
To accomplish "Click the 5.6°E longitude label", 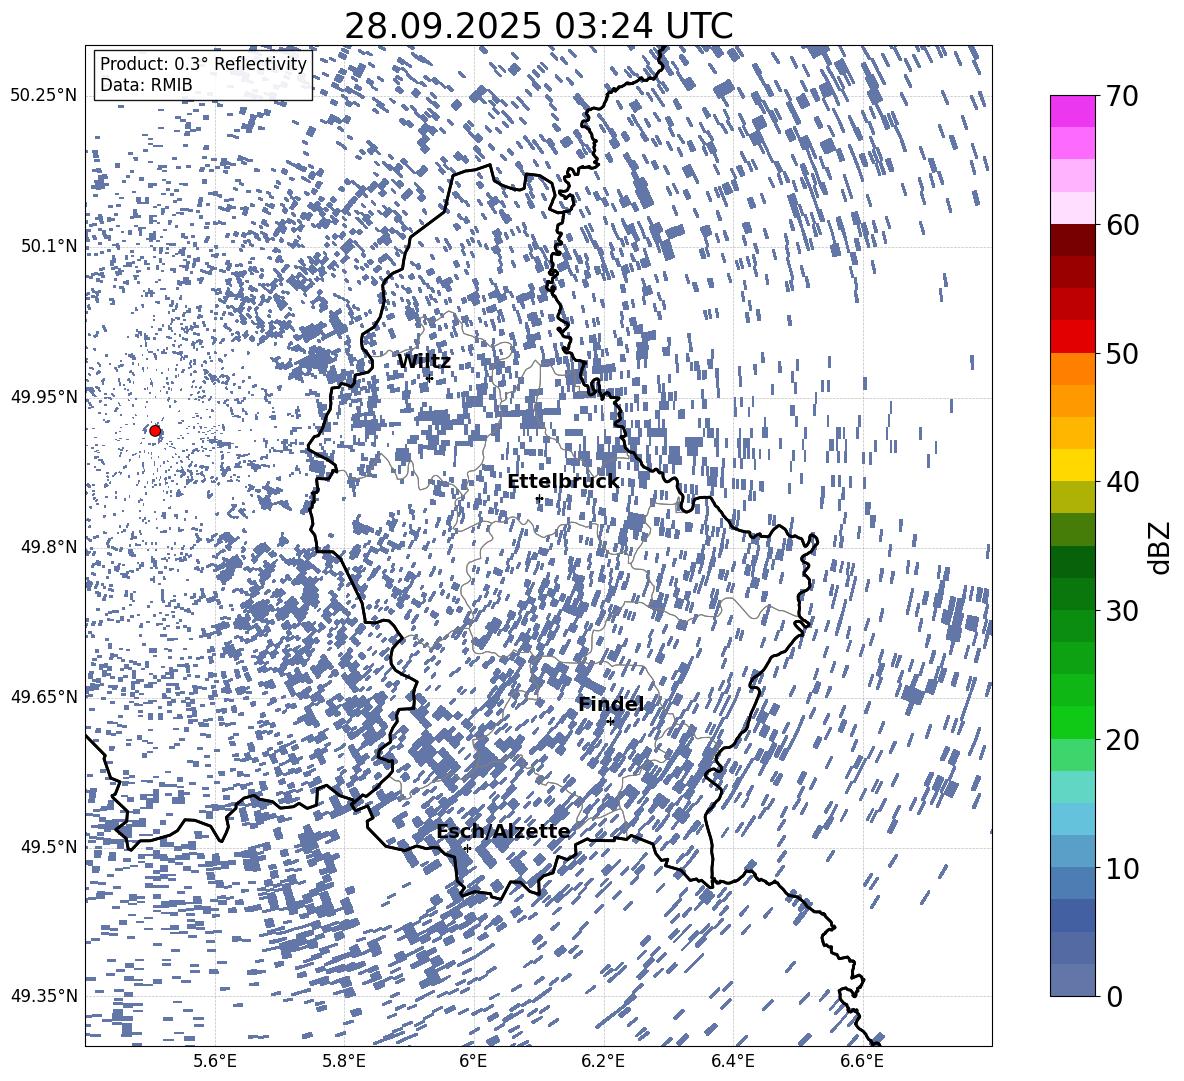I will tap(215, 1061).
